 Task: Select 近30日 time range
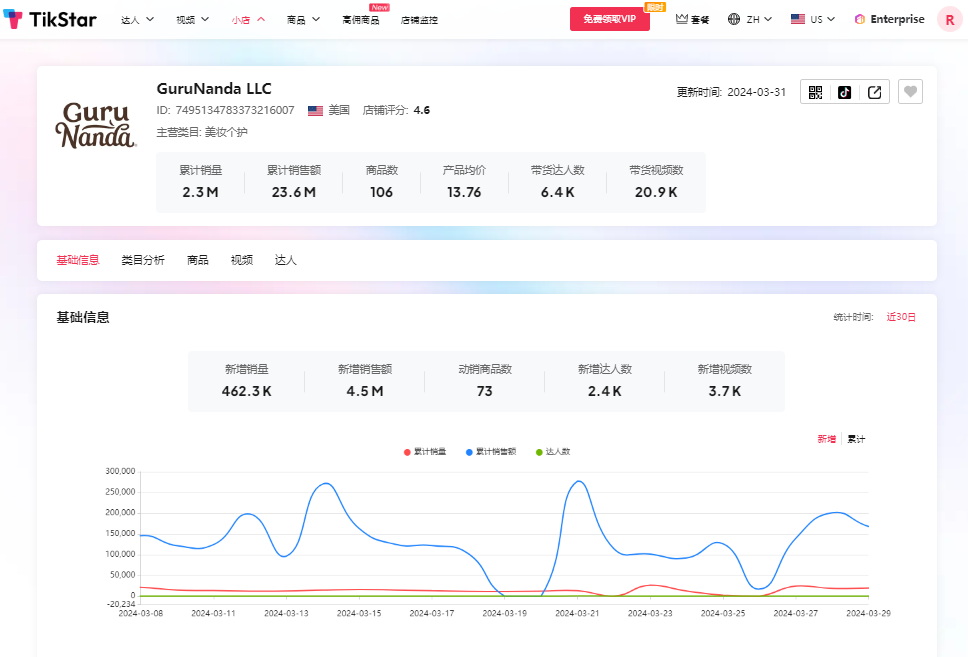901,317
